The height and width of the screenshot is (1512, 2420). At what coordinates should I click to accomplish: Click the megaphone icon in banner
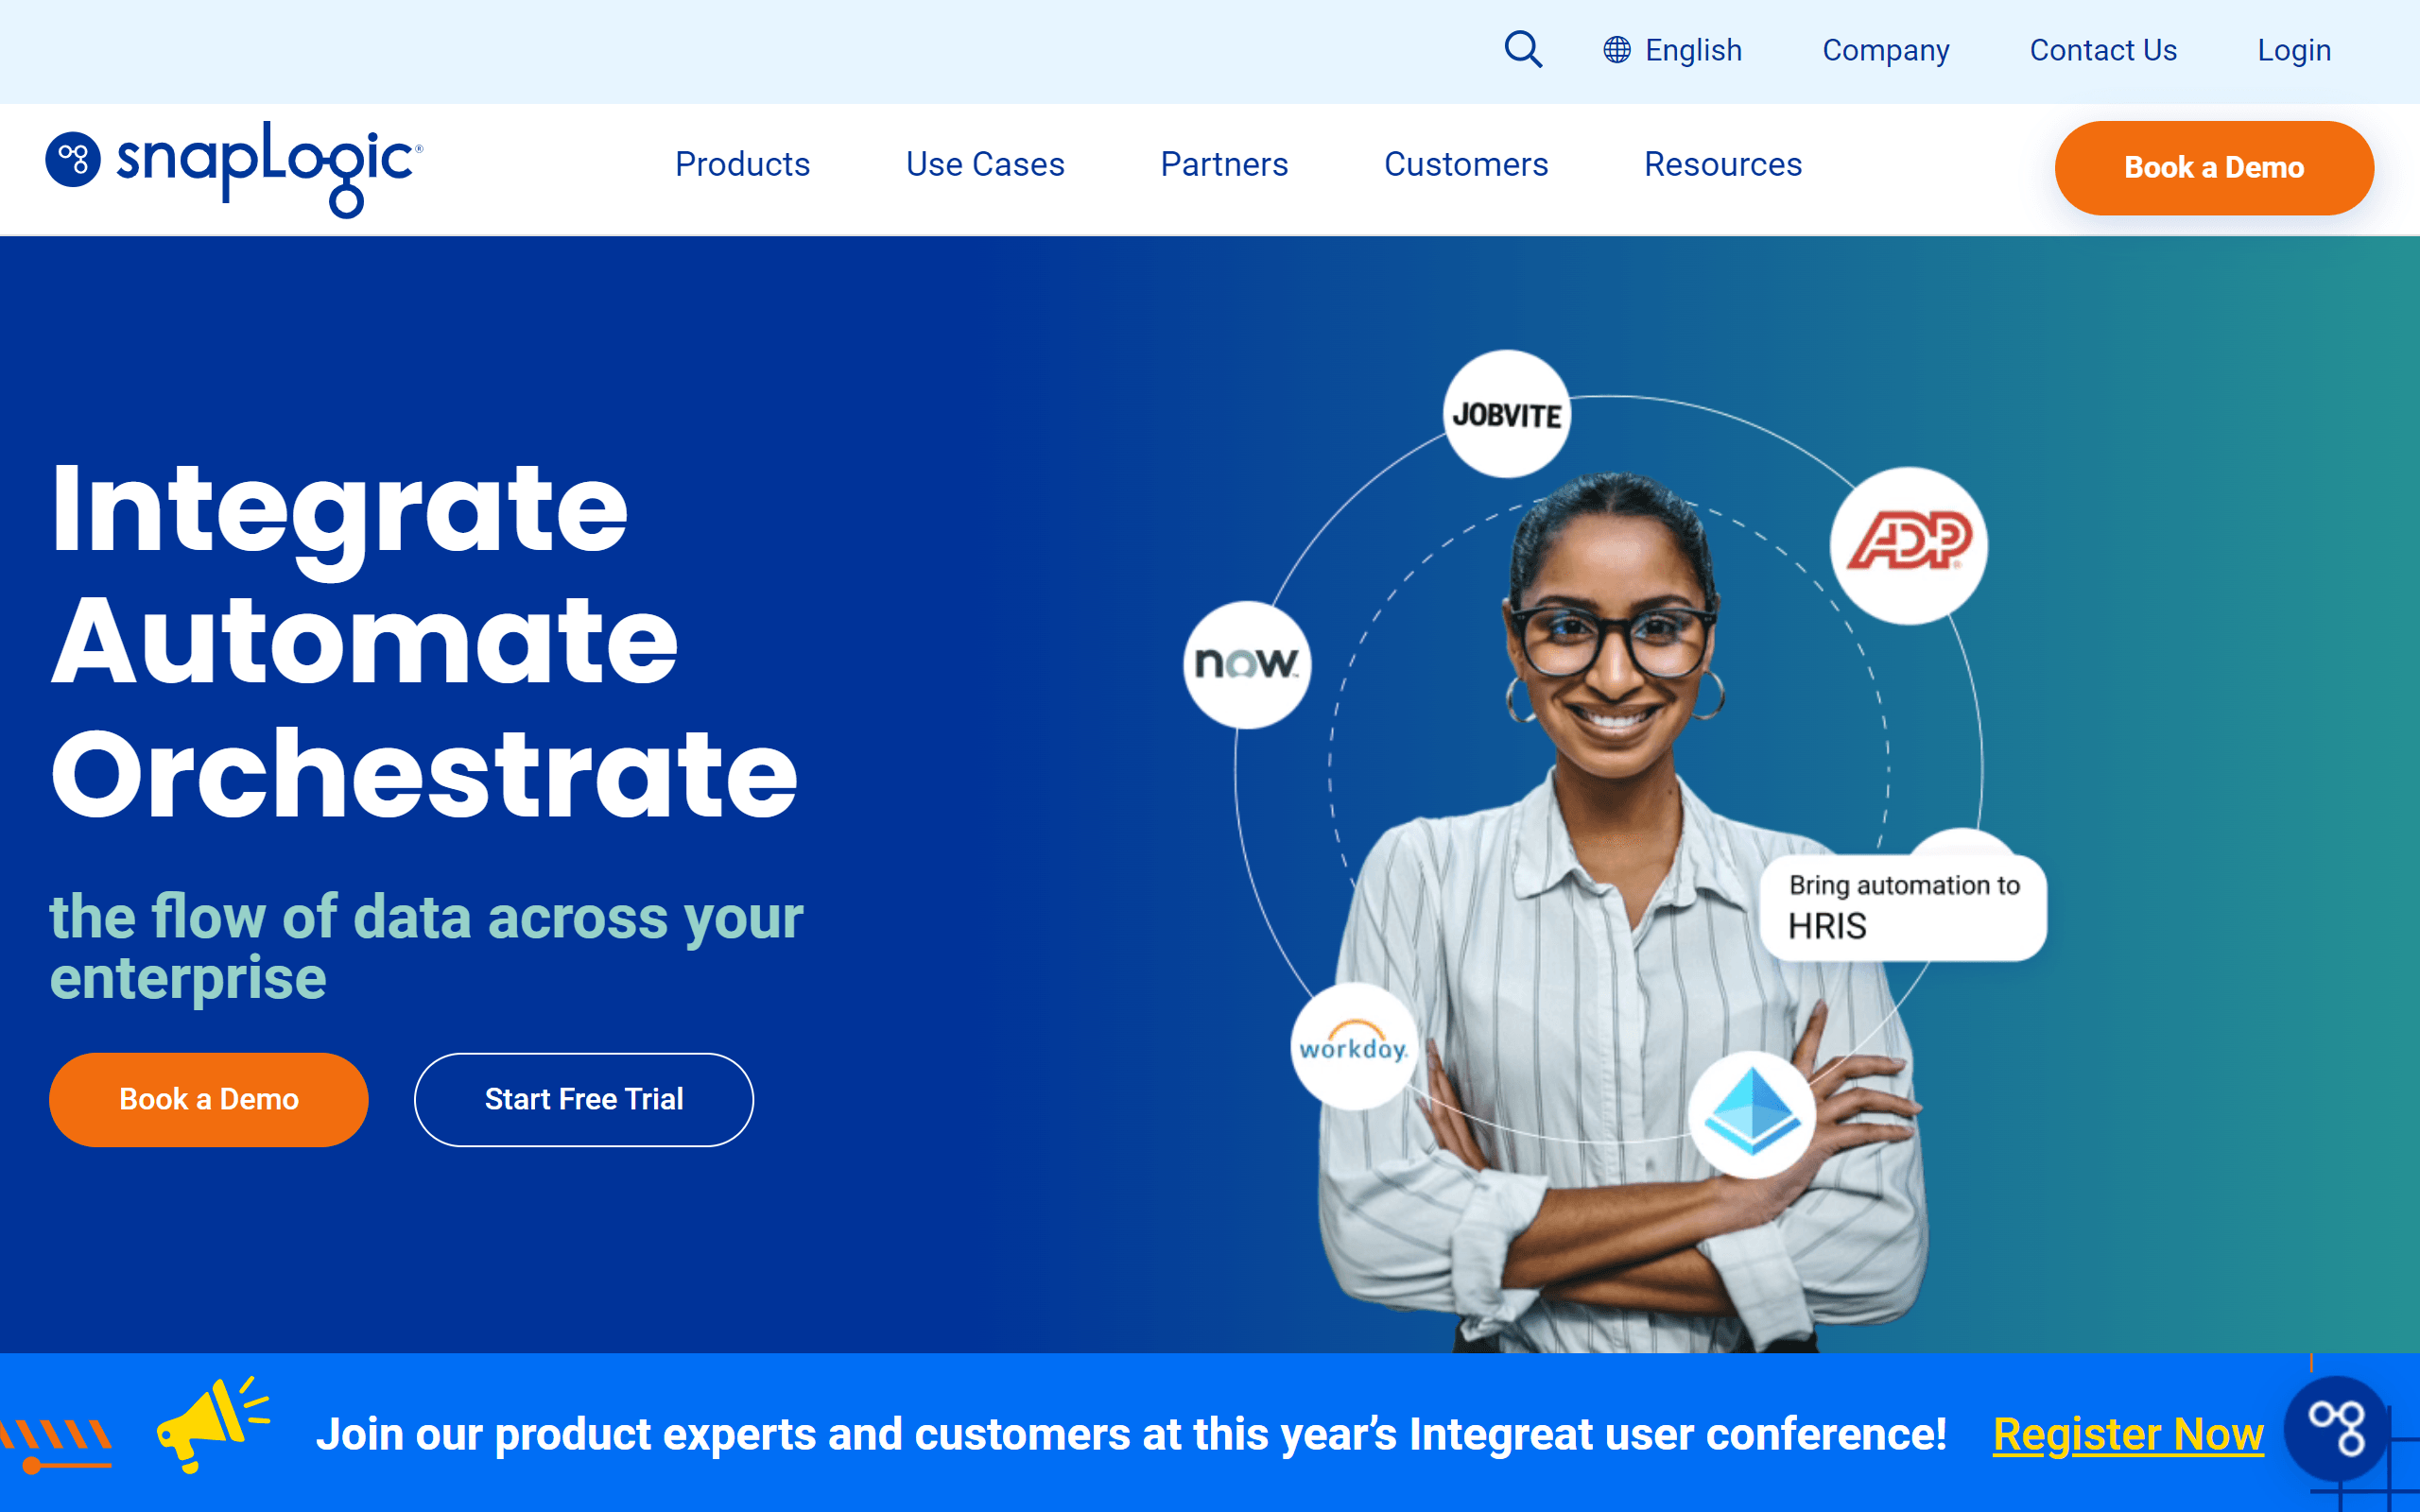pos(213,1425)
